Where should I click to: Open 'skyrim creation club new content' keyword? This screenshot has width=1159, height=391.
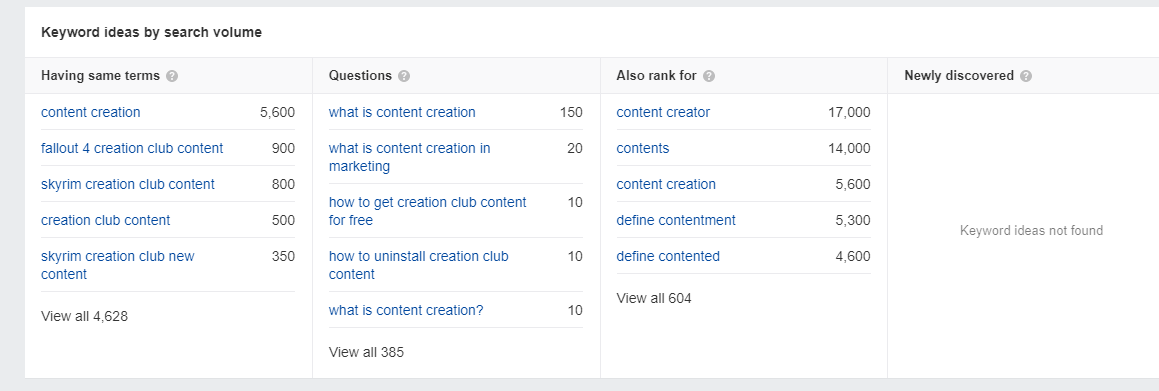[x=118, y=265]
